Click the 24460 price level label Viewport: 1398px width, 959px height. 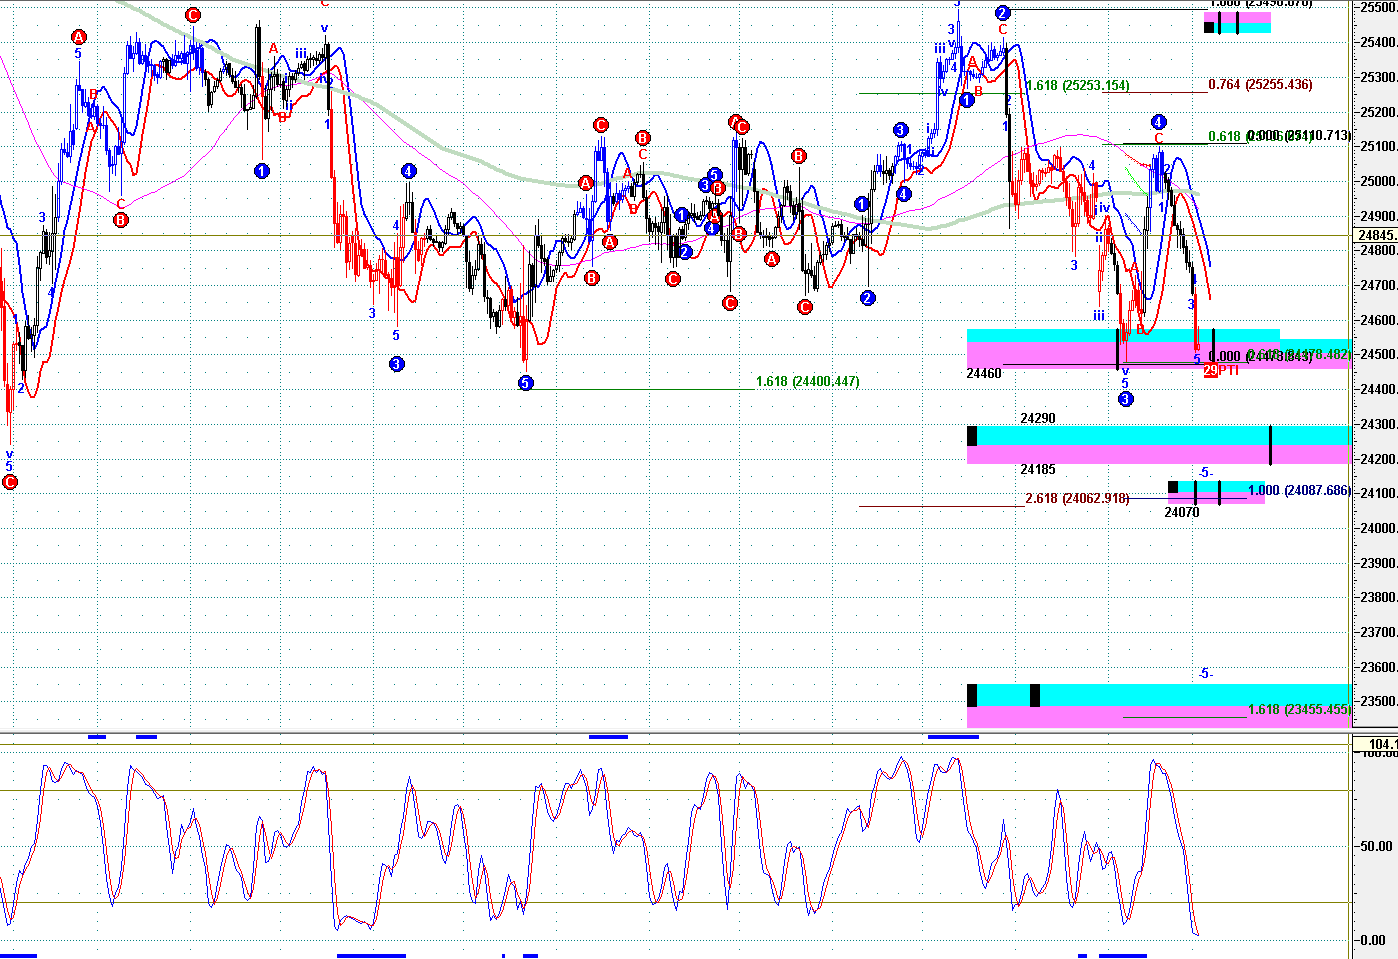tap(984, 373)
